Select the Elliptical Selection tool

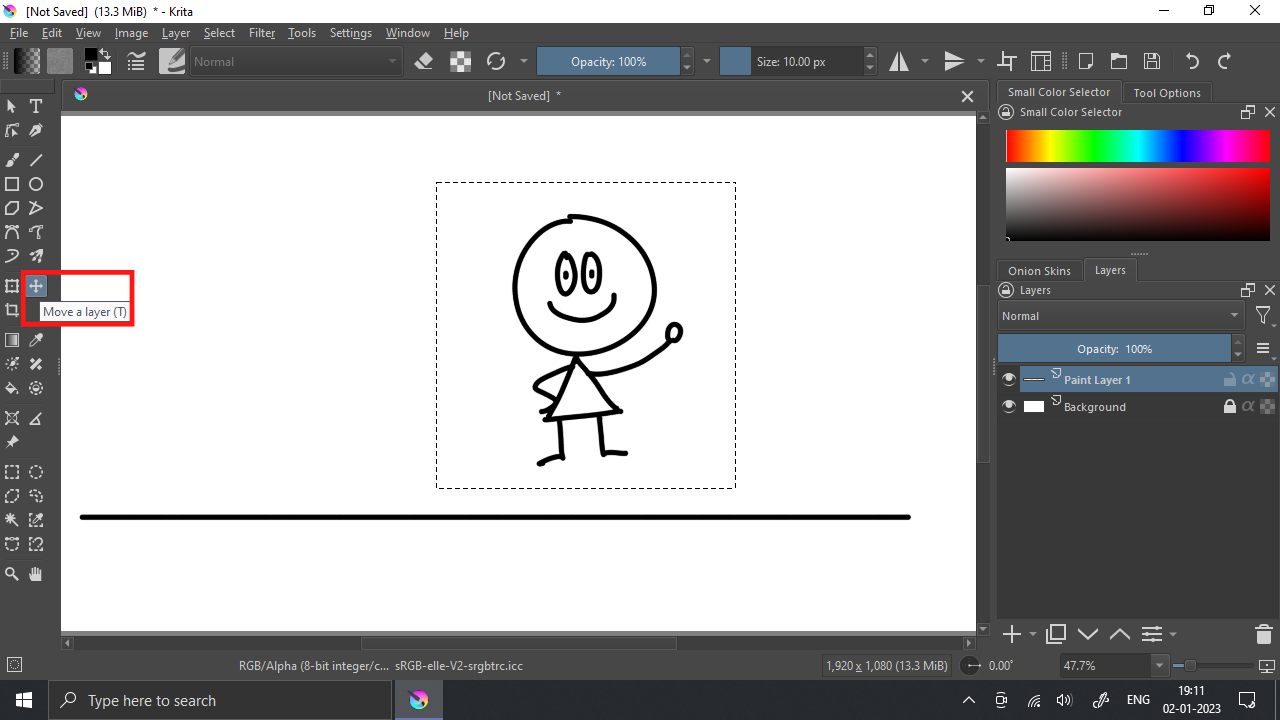click(36, 472)
